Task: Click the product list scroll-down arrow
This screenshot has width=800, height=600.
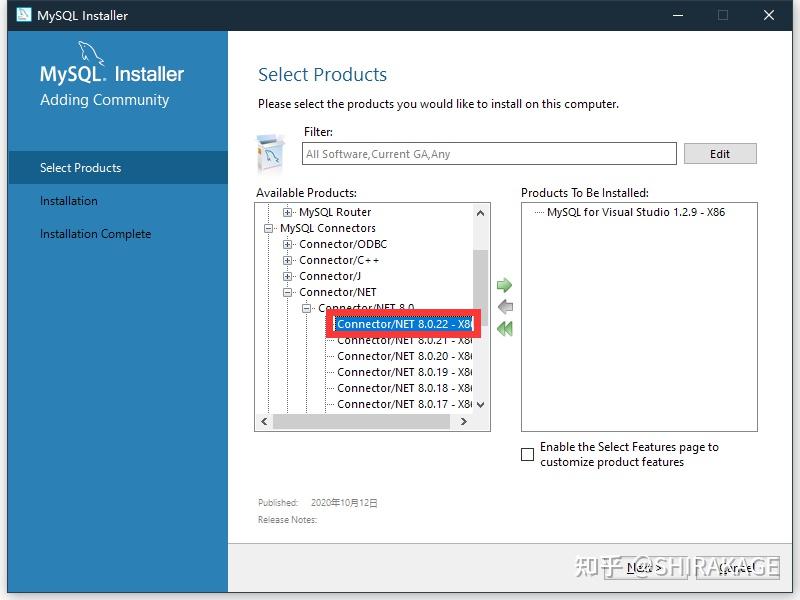Action: point(480,405)
